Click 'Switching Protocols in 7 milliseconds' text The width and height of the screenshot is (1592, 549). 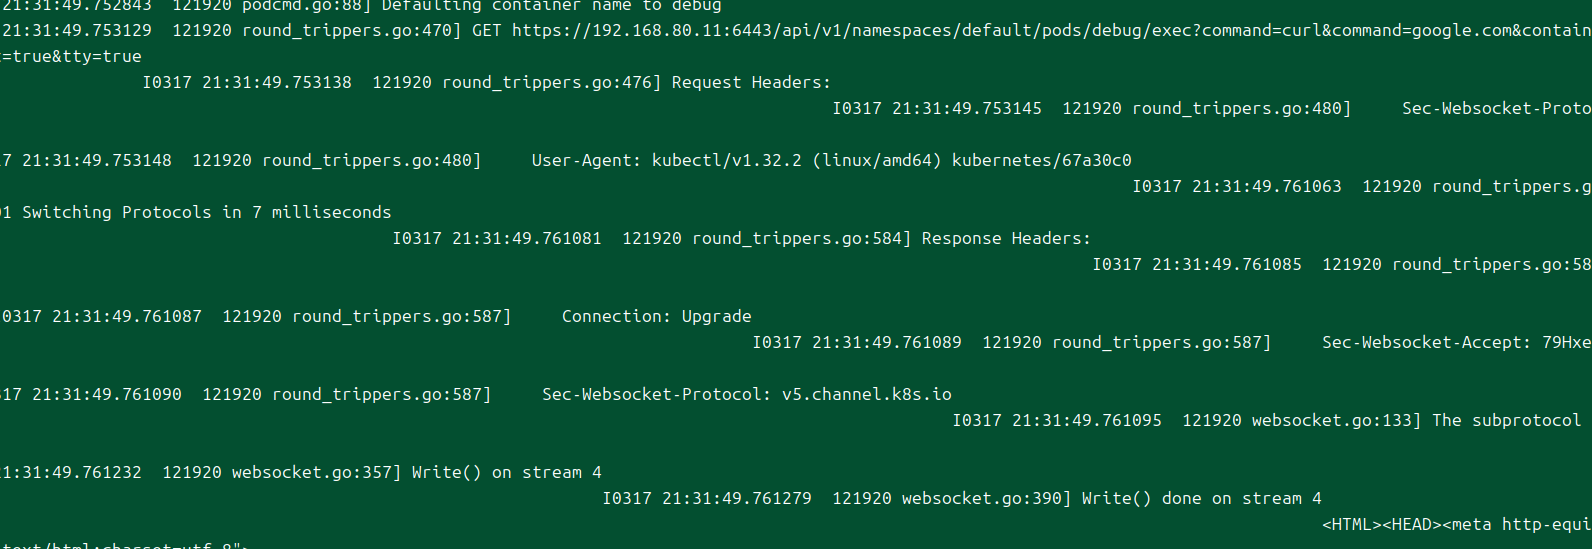pyautogui.click(x=207, y=213)
